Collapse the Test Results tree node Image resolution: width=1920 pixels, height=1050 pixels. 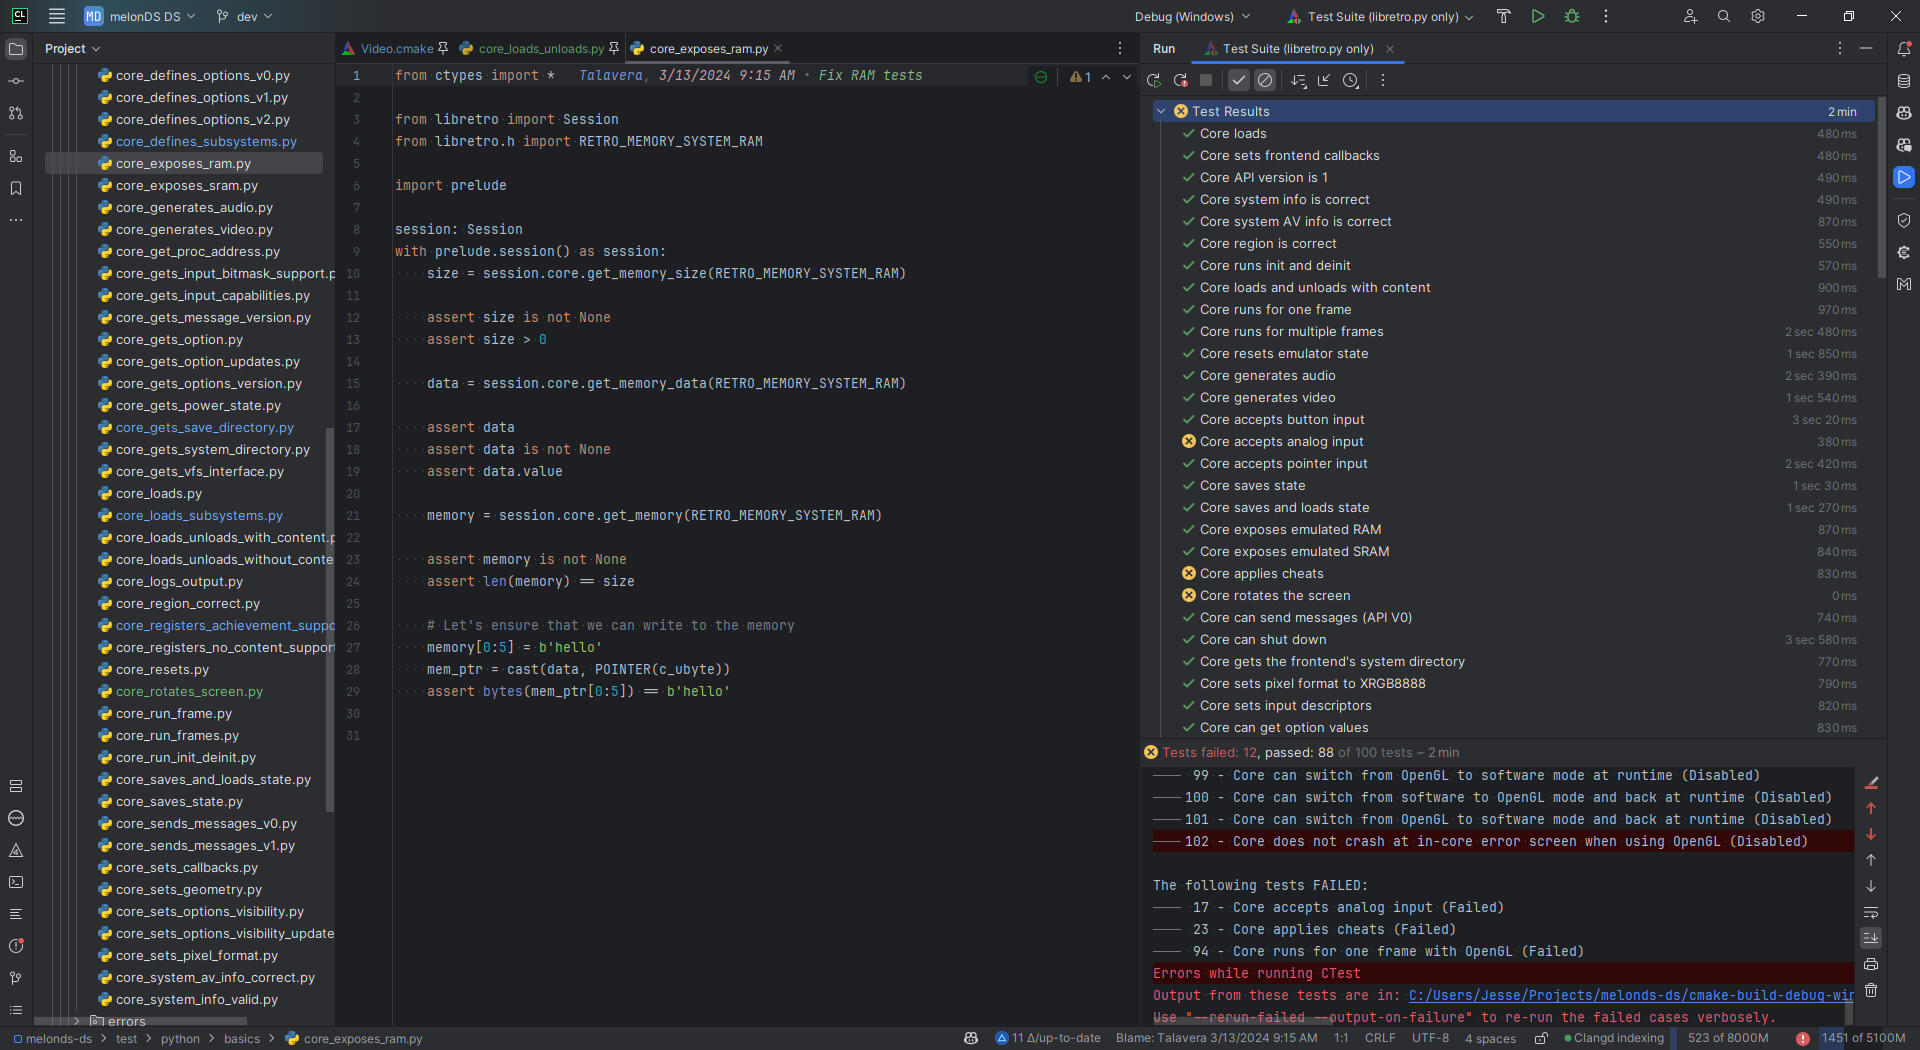click(1161, 112)
